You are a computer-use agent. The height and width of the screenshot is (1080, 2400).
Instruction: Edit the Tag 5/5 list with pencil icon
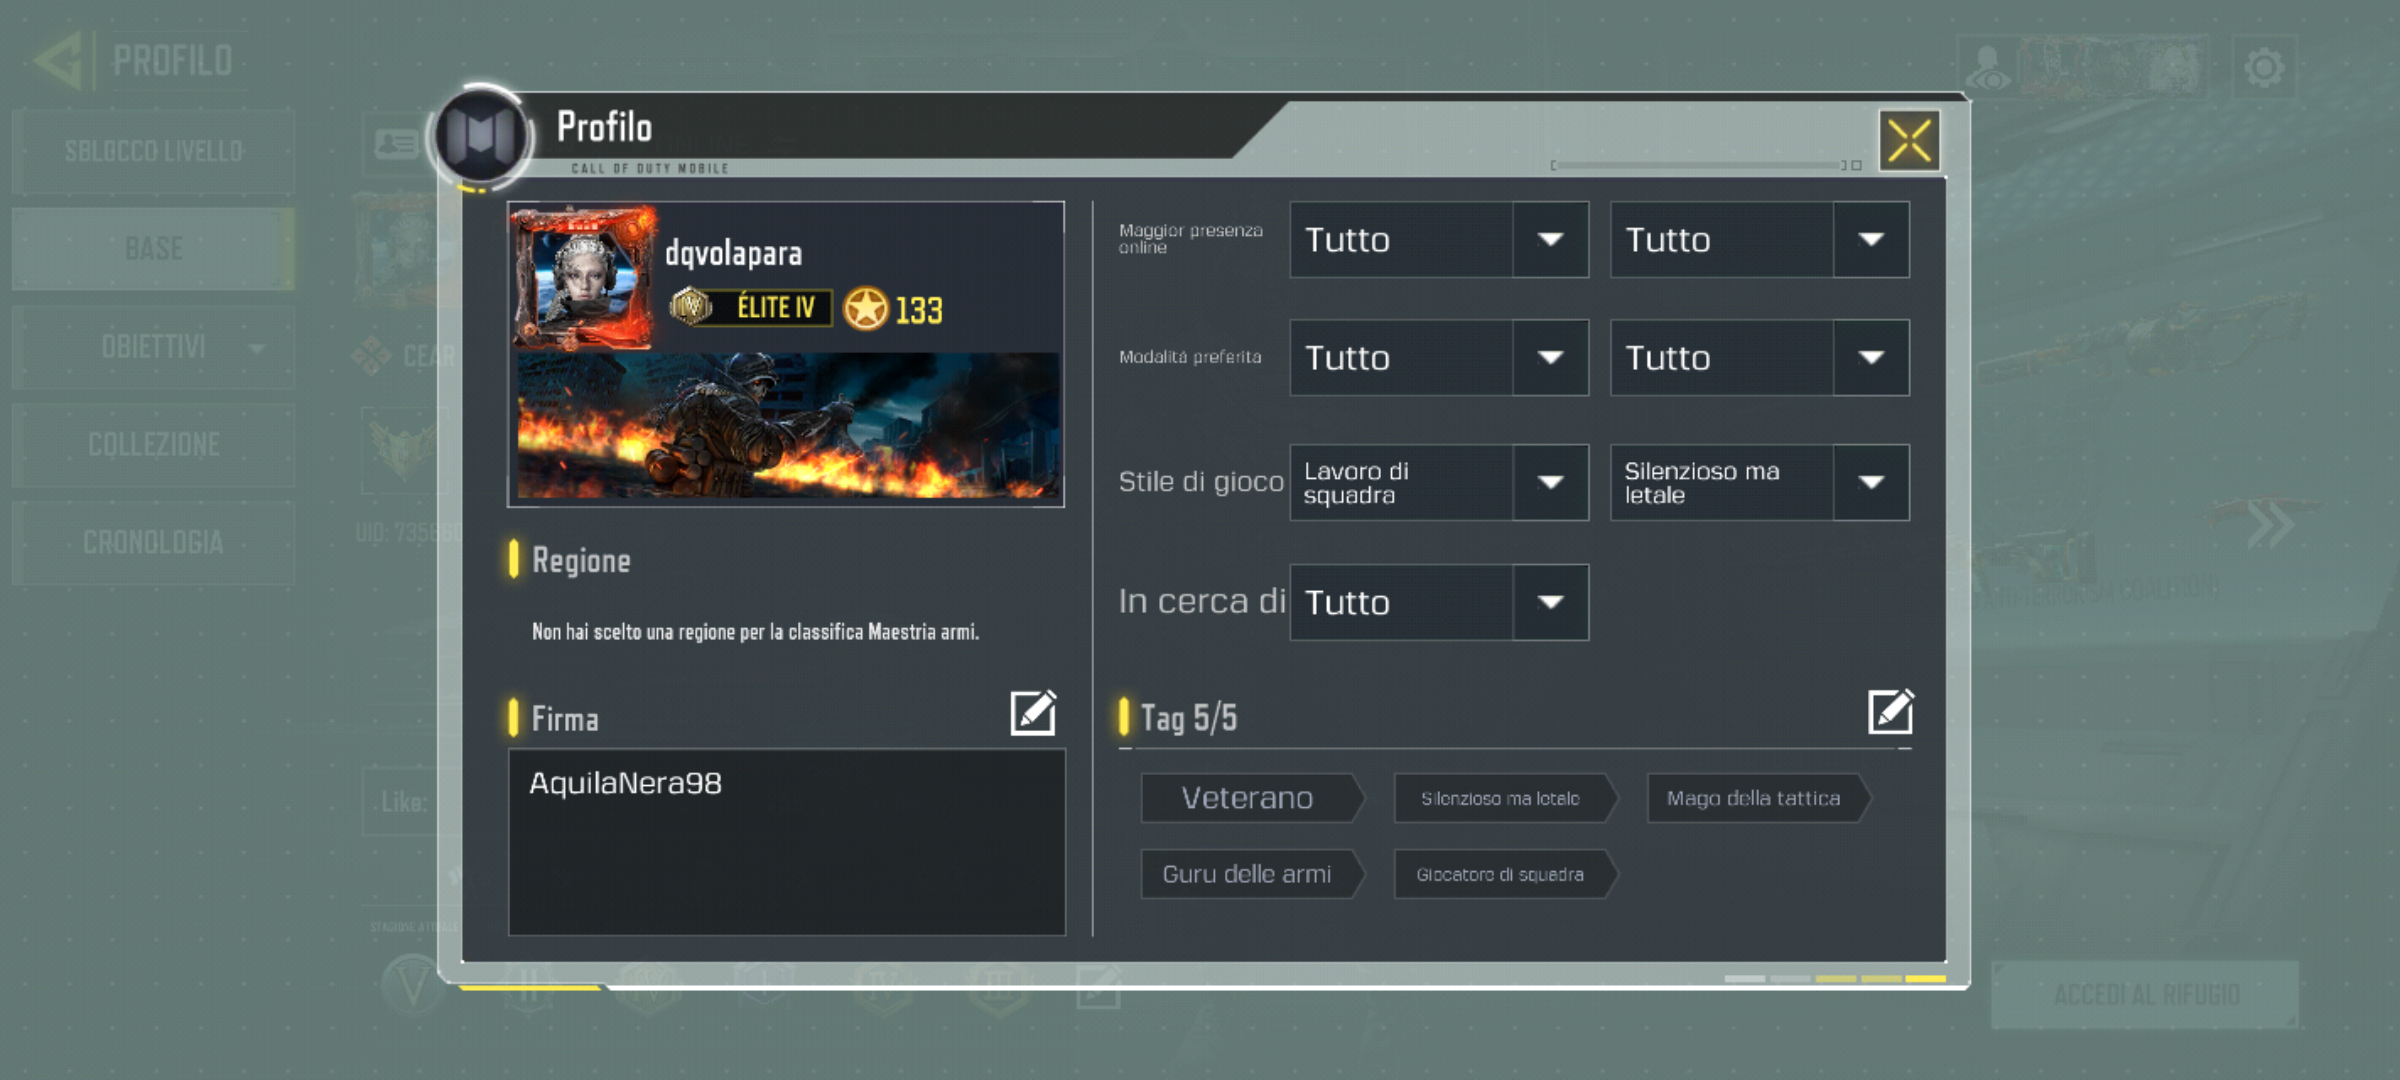click(x=1890, y=712)
